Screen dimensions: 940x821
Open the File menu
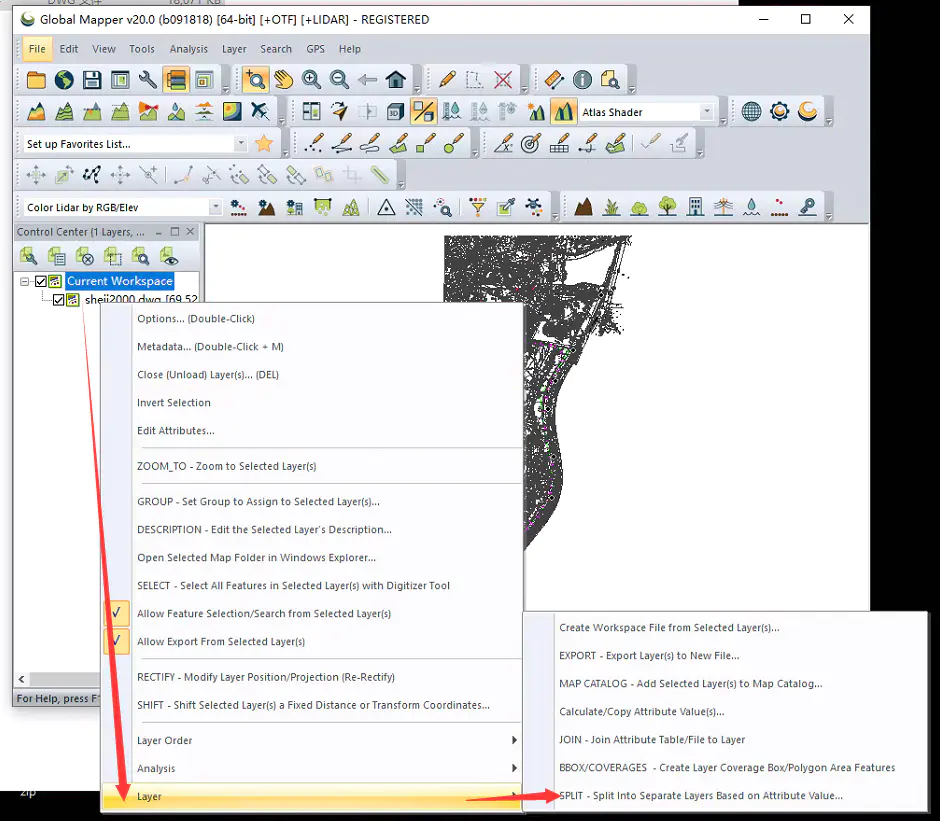[37, 49]
